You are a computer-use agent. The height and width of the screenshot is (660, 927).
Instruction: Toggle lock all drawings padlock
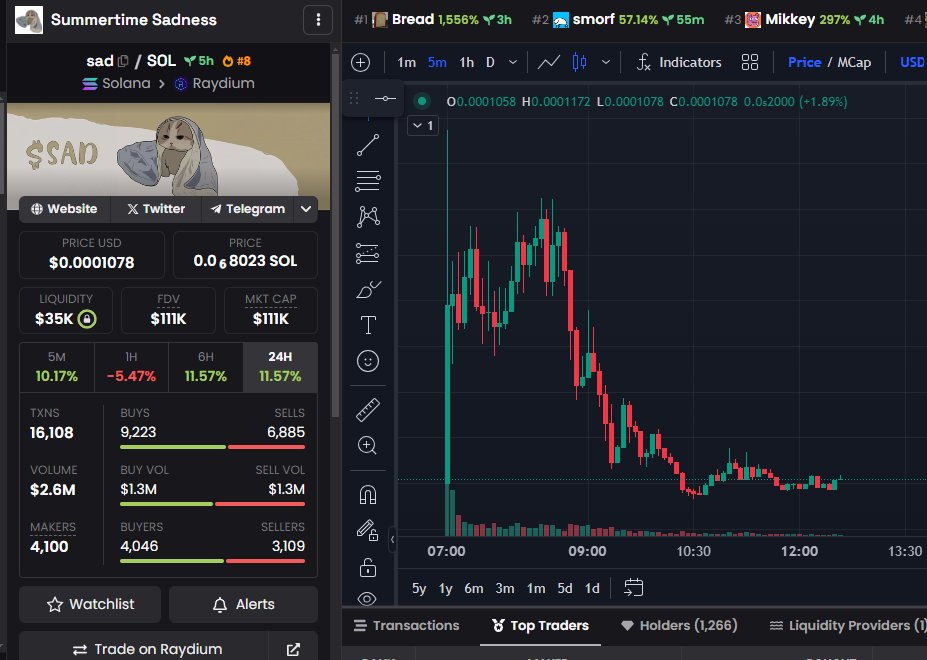368,567
